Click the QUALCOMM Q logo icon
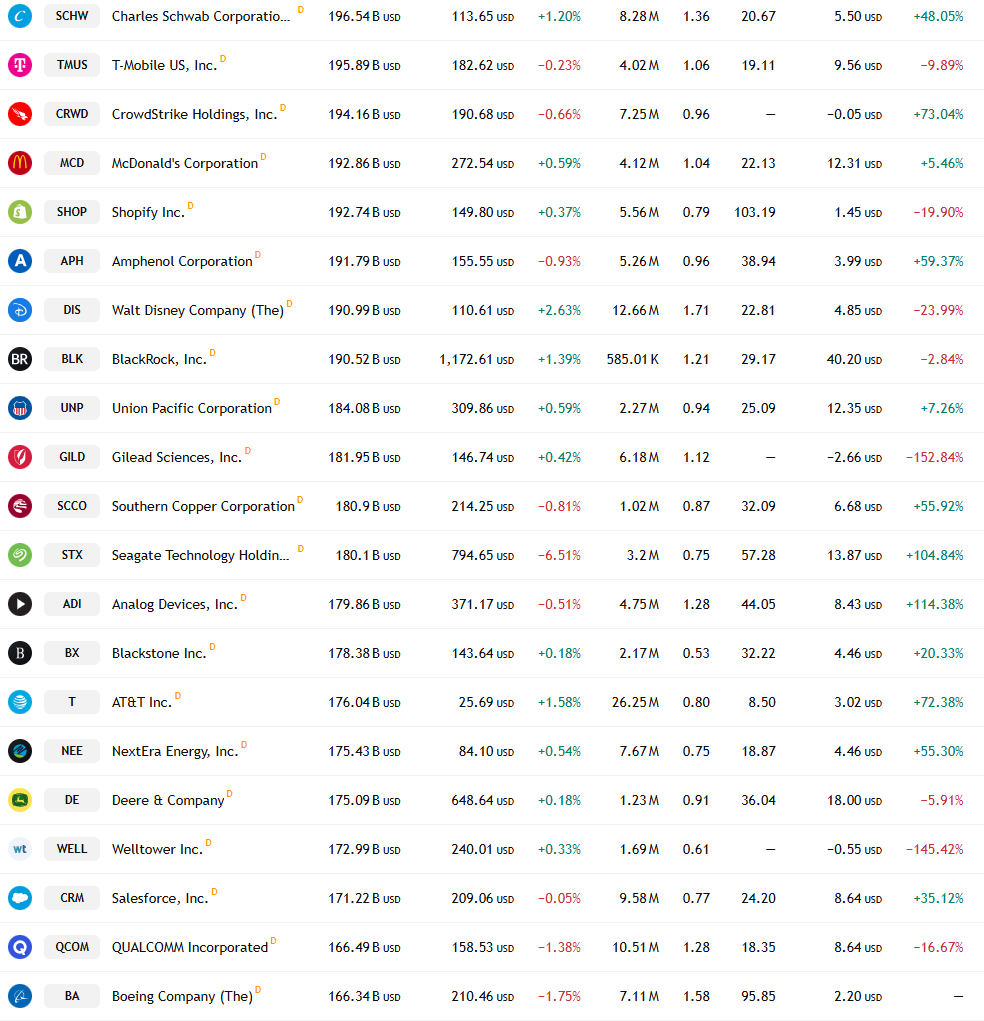 pyautogui.click(x=20, y=947)
